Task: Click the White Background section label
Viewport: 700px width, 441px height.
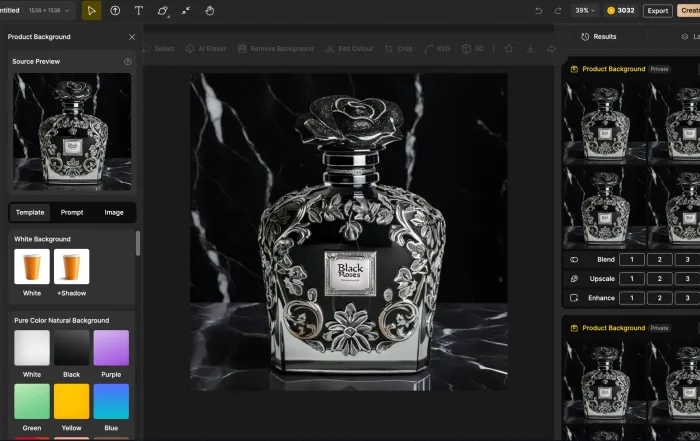Action: coord(42,239)
